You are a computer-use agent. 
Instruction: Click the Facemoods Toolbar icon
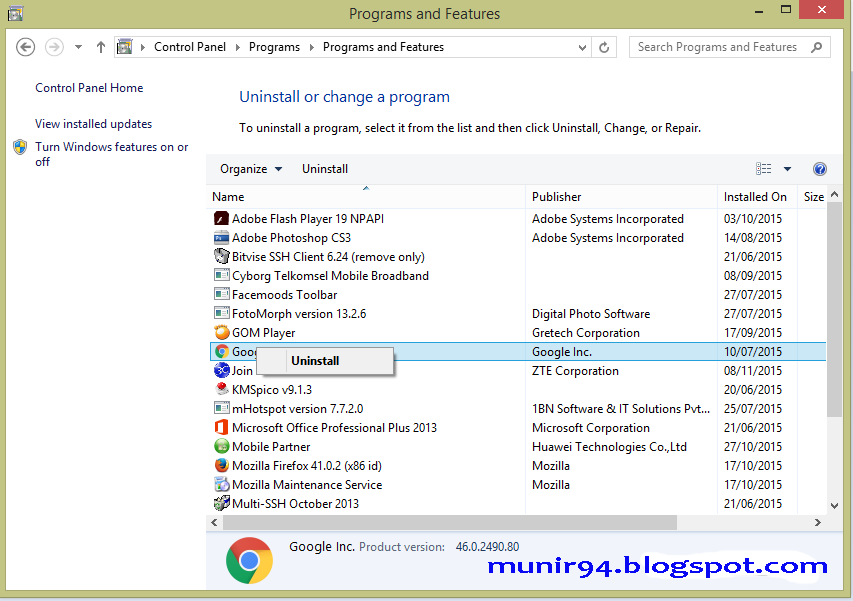[221, 295]
